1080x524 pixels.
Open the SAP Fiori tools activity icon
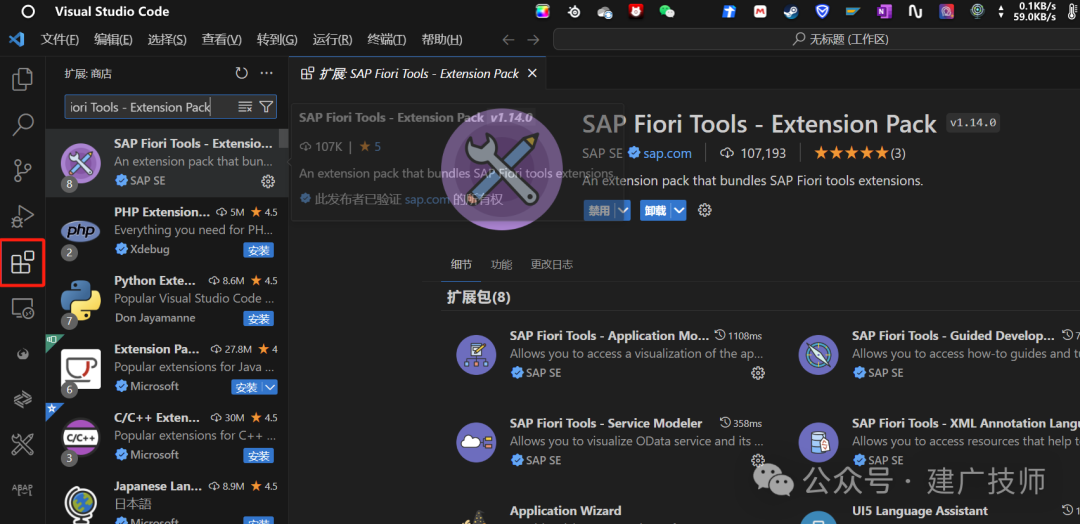click(x=23, y=445)
